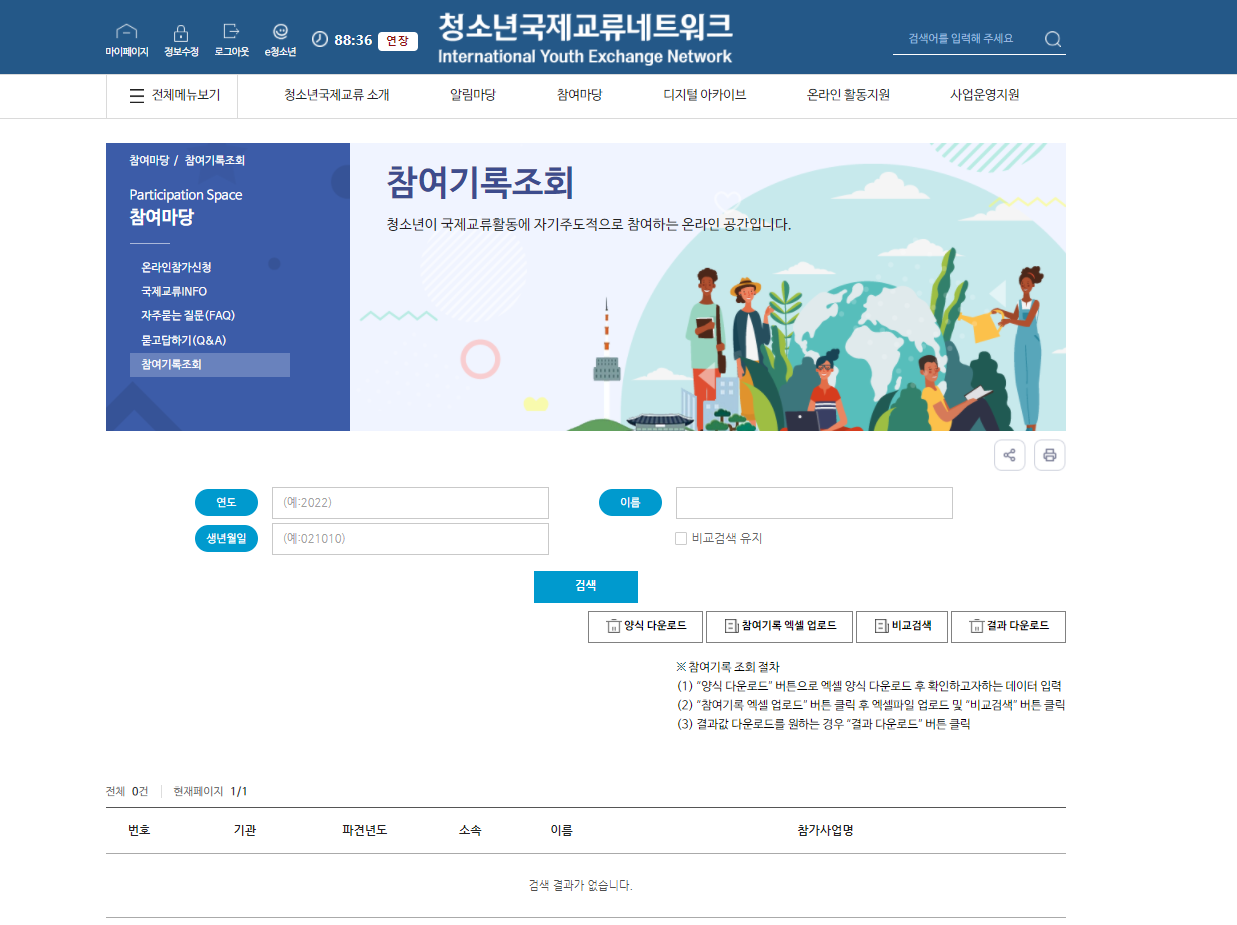The height and width of the screenshot is (925, 1237).
Task: Focus the 생년월일 input field
Action: (x=410, y=539)
